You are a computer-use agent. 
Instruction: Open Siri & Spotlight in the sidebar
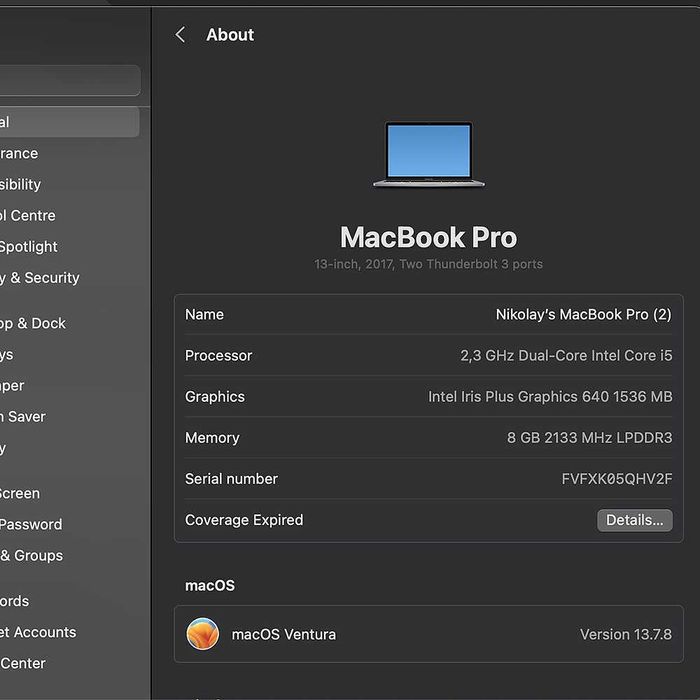point(29,247)
